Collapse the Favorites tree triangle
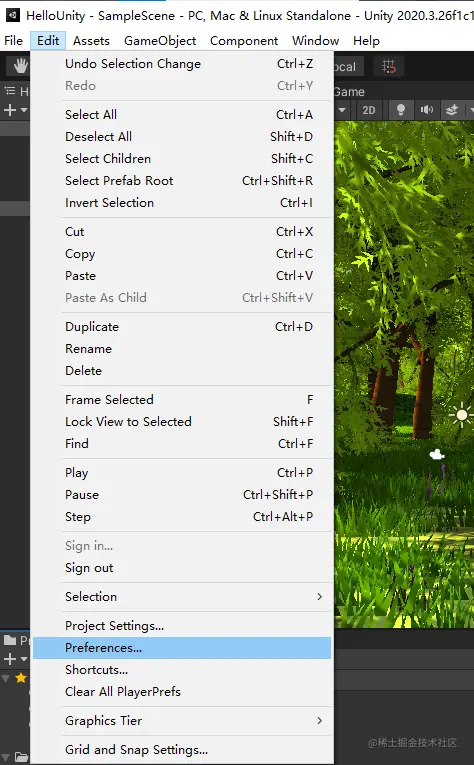The height and width of the screenshot is (765, 474). (x=6, y=678)
